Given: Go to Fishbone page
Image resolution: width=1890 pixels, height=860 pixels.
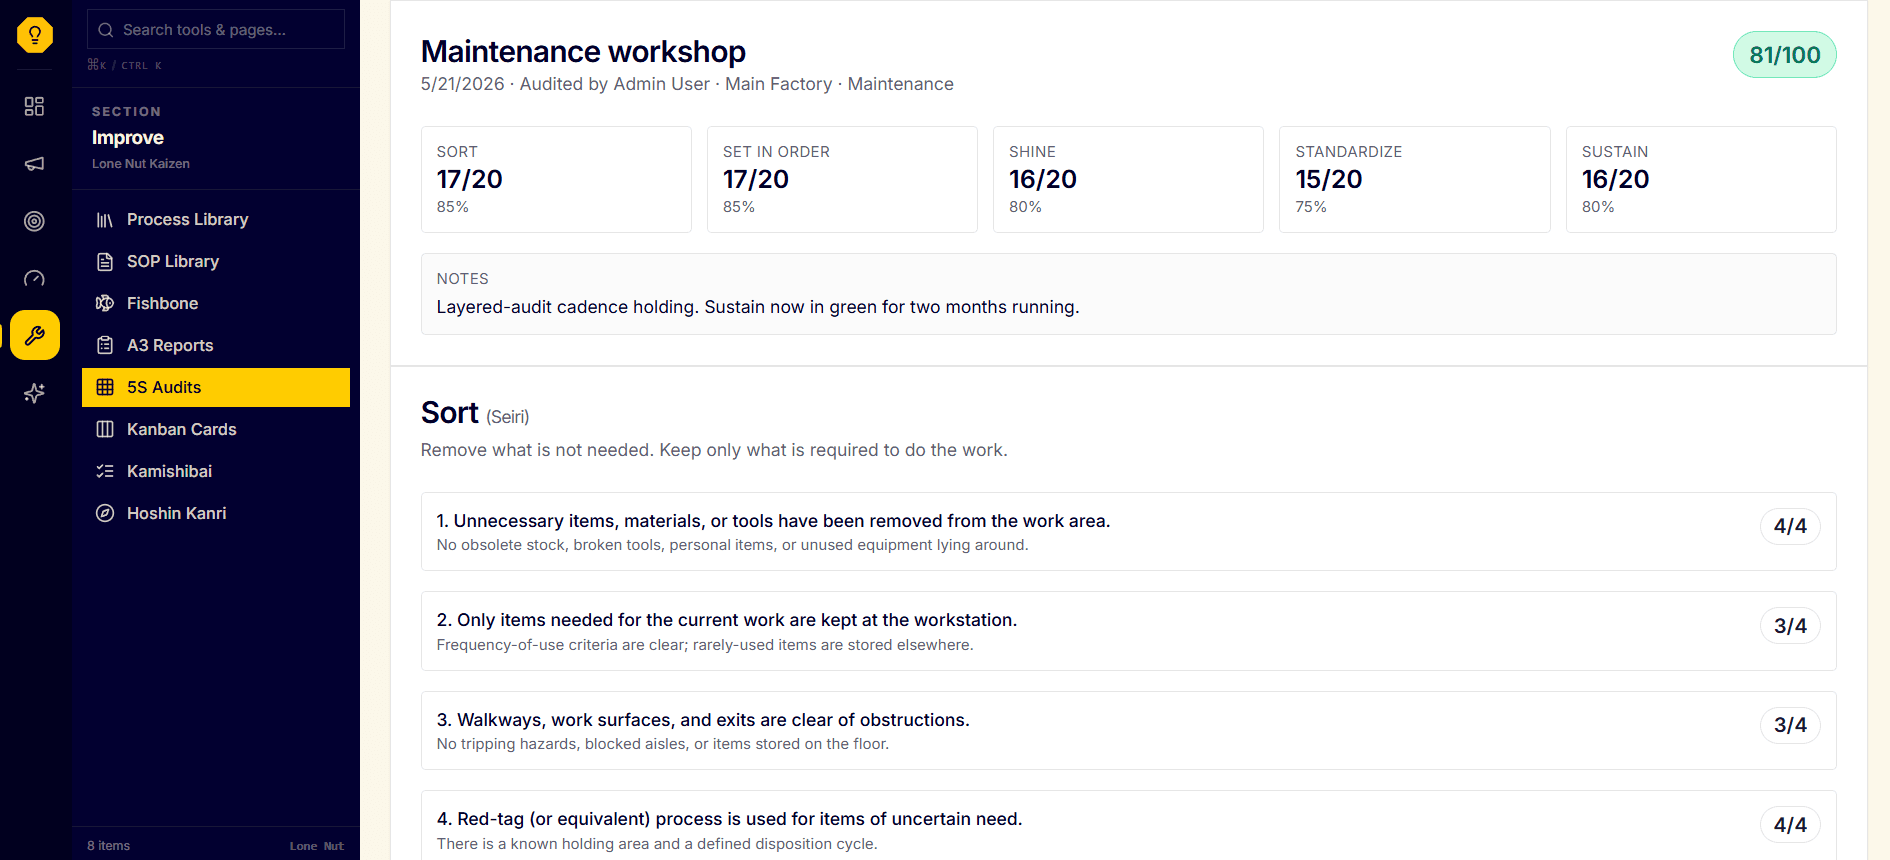Looking at the screenshot, I should (x=216, y=304).
